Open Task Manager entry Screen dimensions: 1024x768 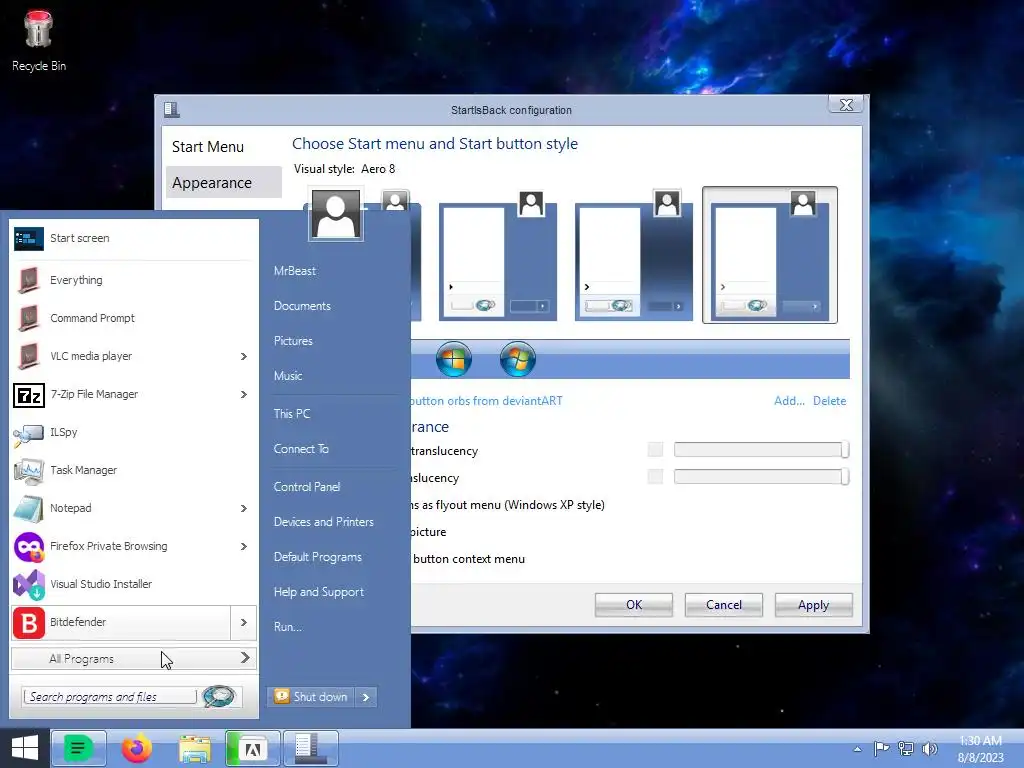tap(133, 470)
